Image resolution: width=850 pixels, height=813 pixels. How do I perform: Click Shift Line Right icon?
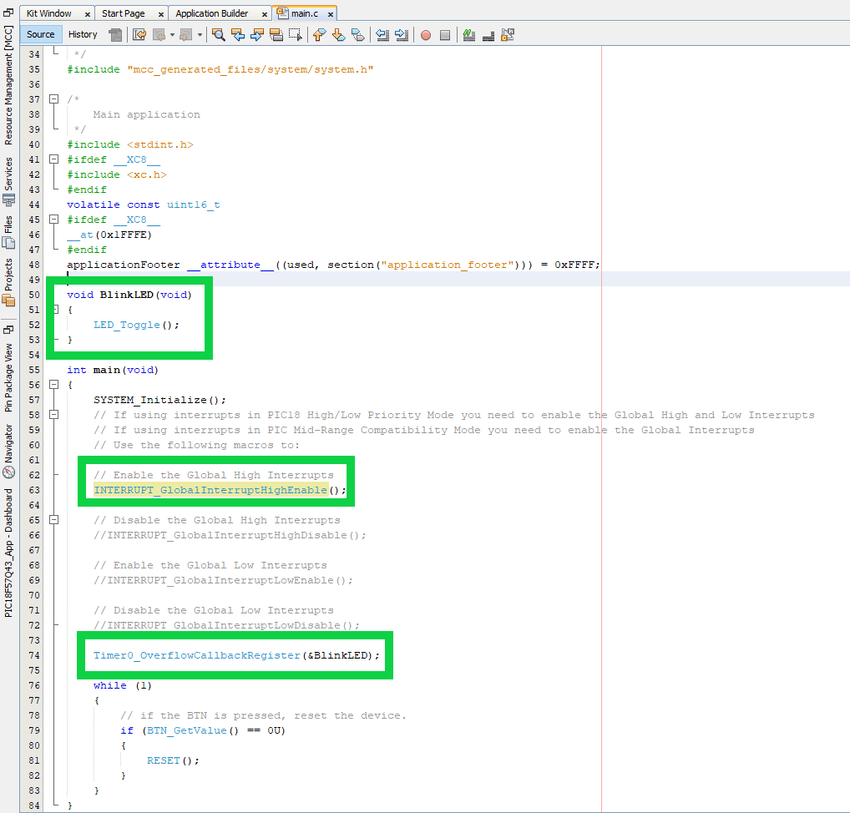[x=401, y=35]
